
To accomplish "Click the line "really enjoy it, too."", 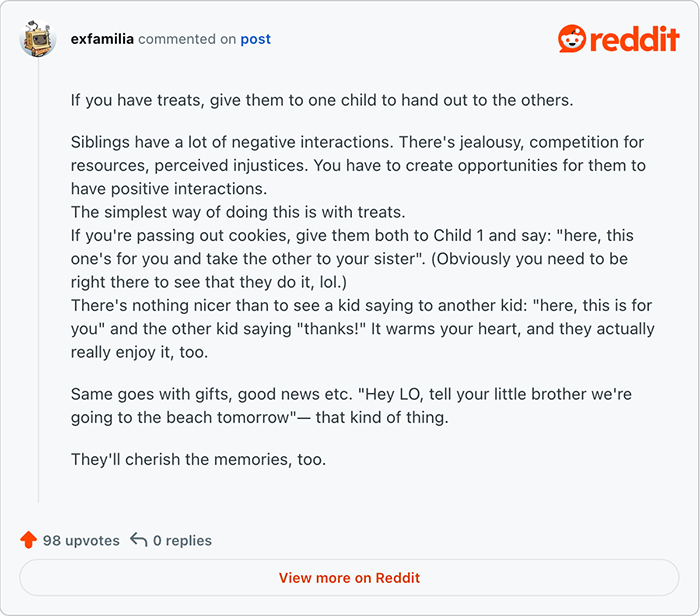I will pyautogui.click(x=139, y=352).
